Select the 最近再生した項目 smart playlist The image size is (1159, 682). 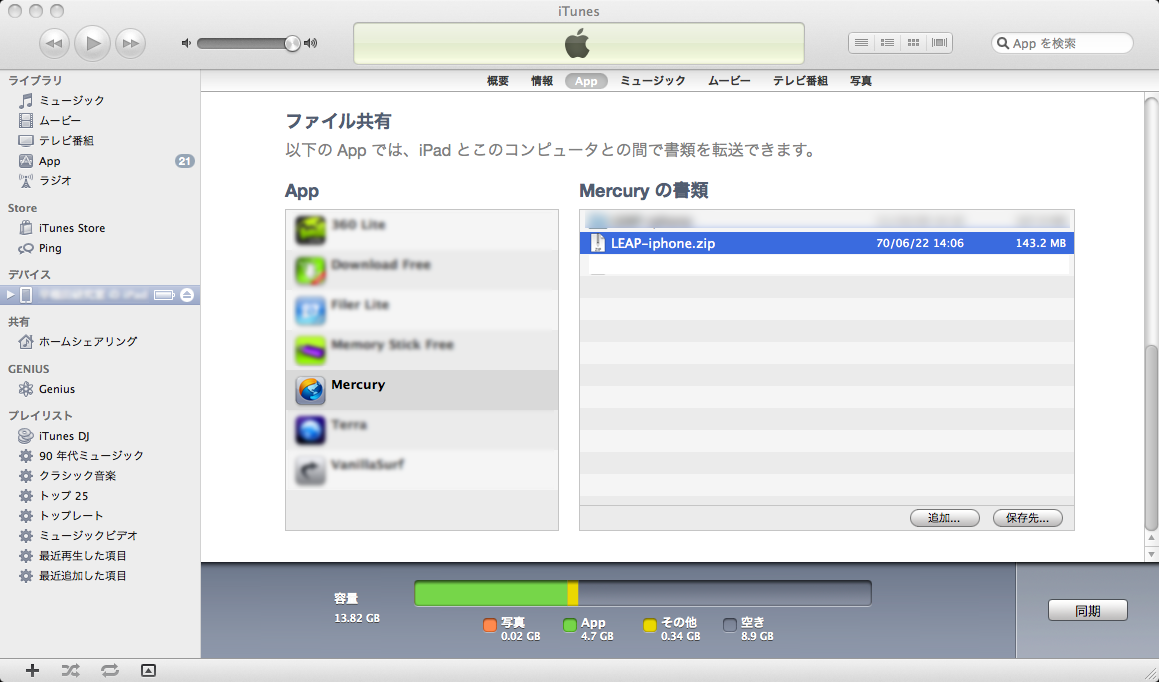[72, 556]
